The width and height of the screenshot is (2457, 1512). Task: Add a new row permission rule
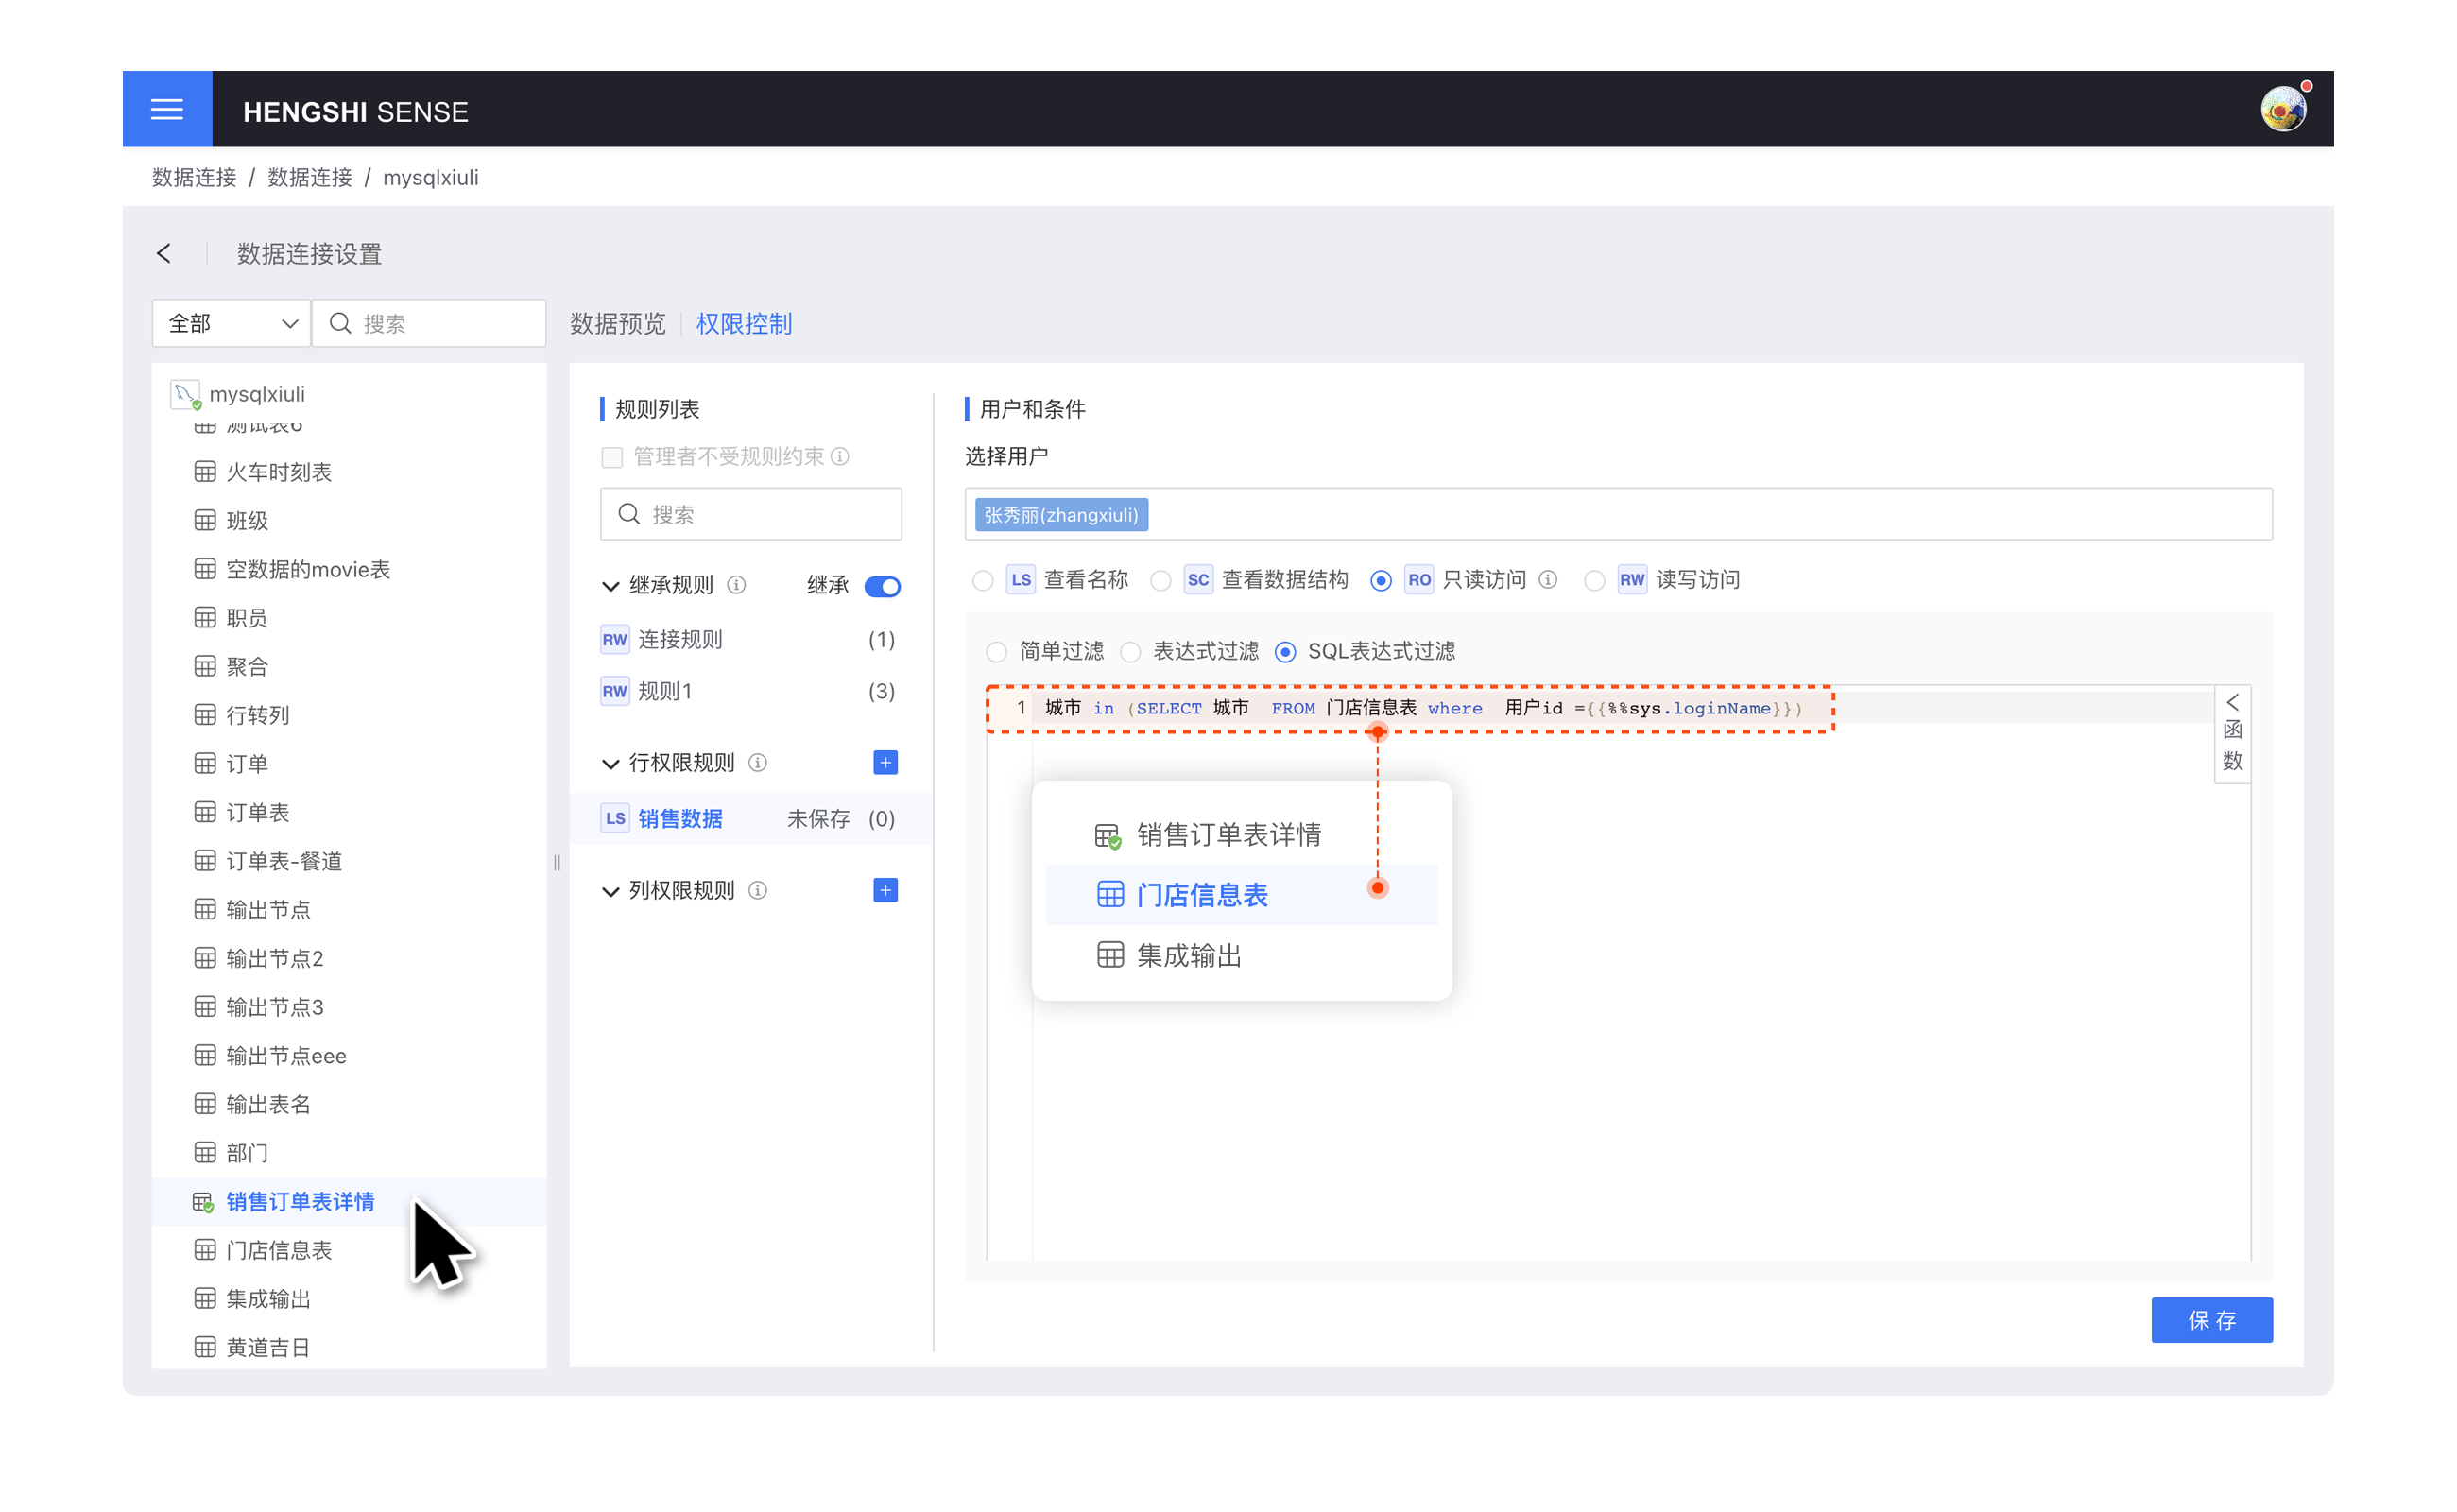coord(885,763)
